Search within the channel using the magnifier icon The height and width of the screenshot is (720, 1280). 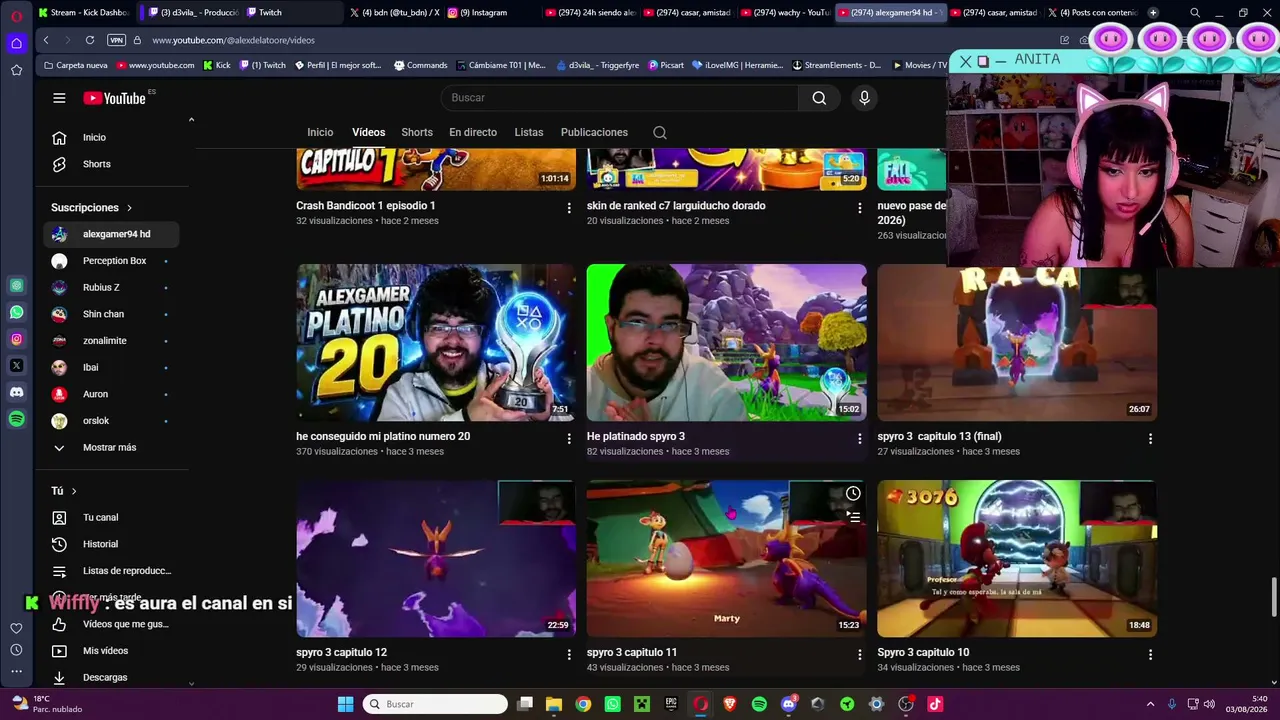pyautogui.click(x=660, y=132)
